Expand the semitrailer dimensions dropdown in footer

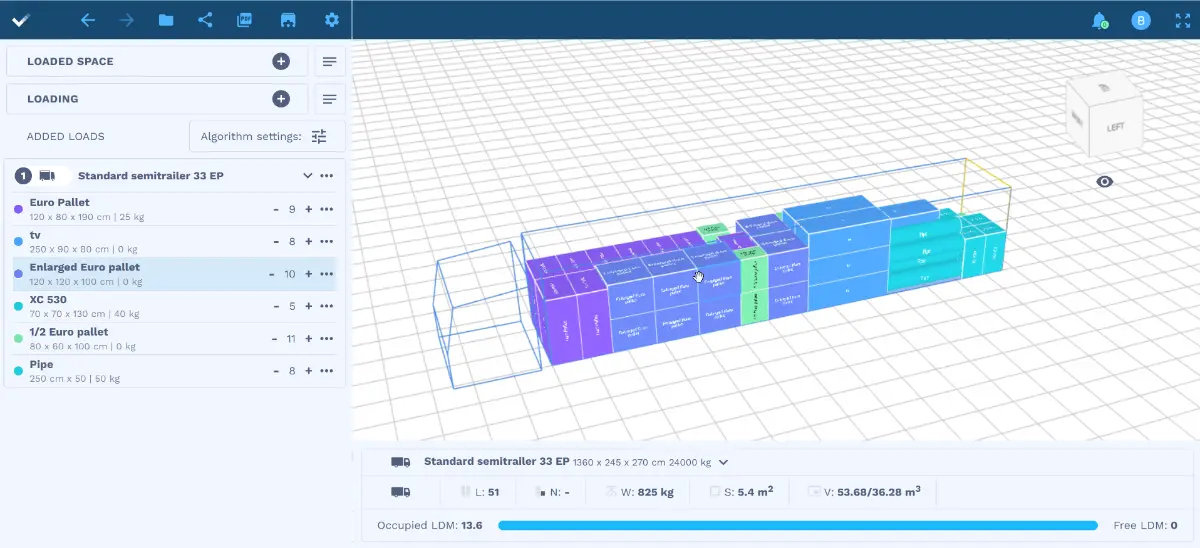pyautogui.click(x=724, y=463)
